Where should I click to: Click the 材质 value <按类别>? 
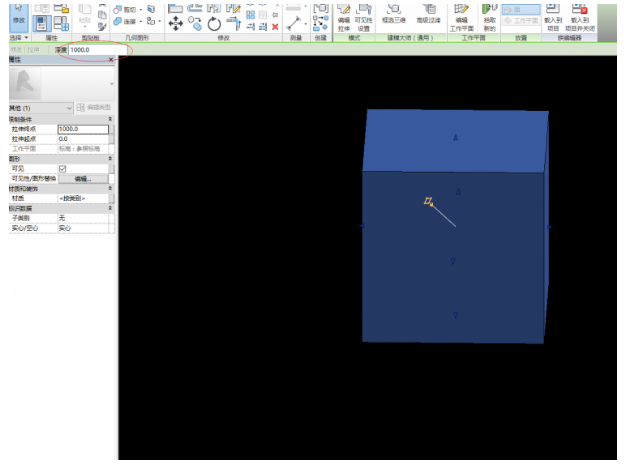coord(83,198)
